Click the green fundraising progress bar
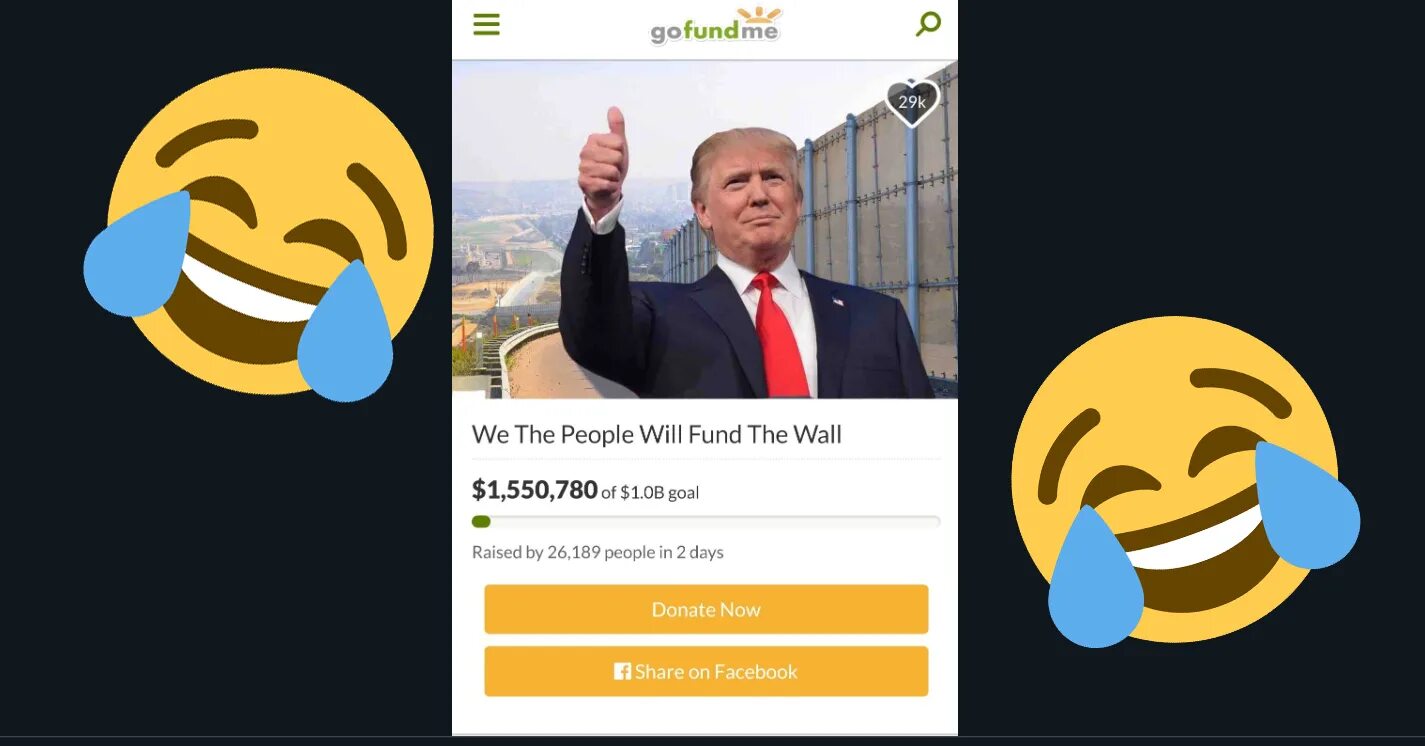 click(x=705, y=521)
